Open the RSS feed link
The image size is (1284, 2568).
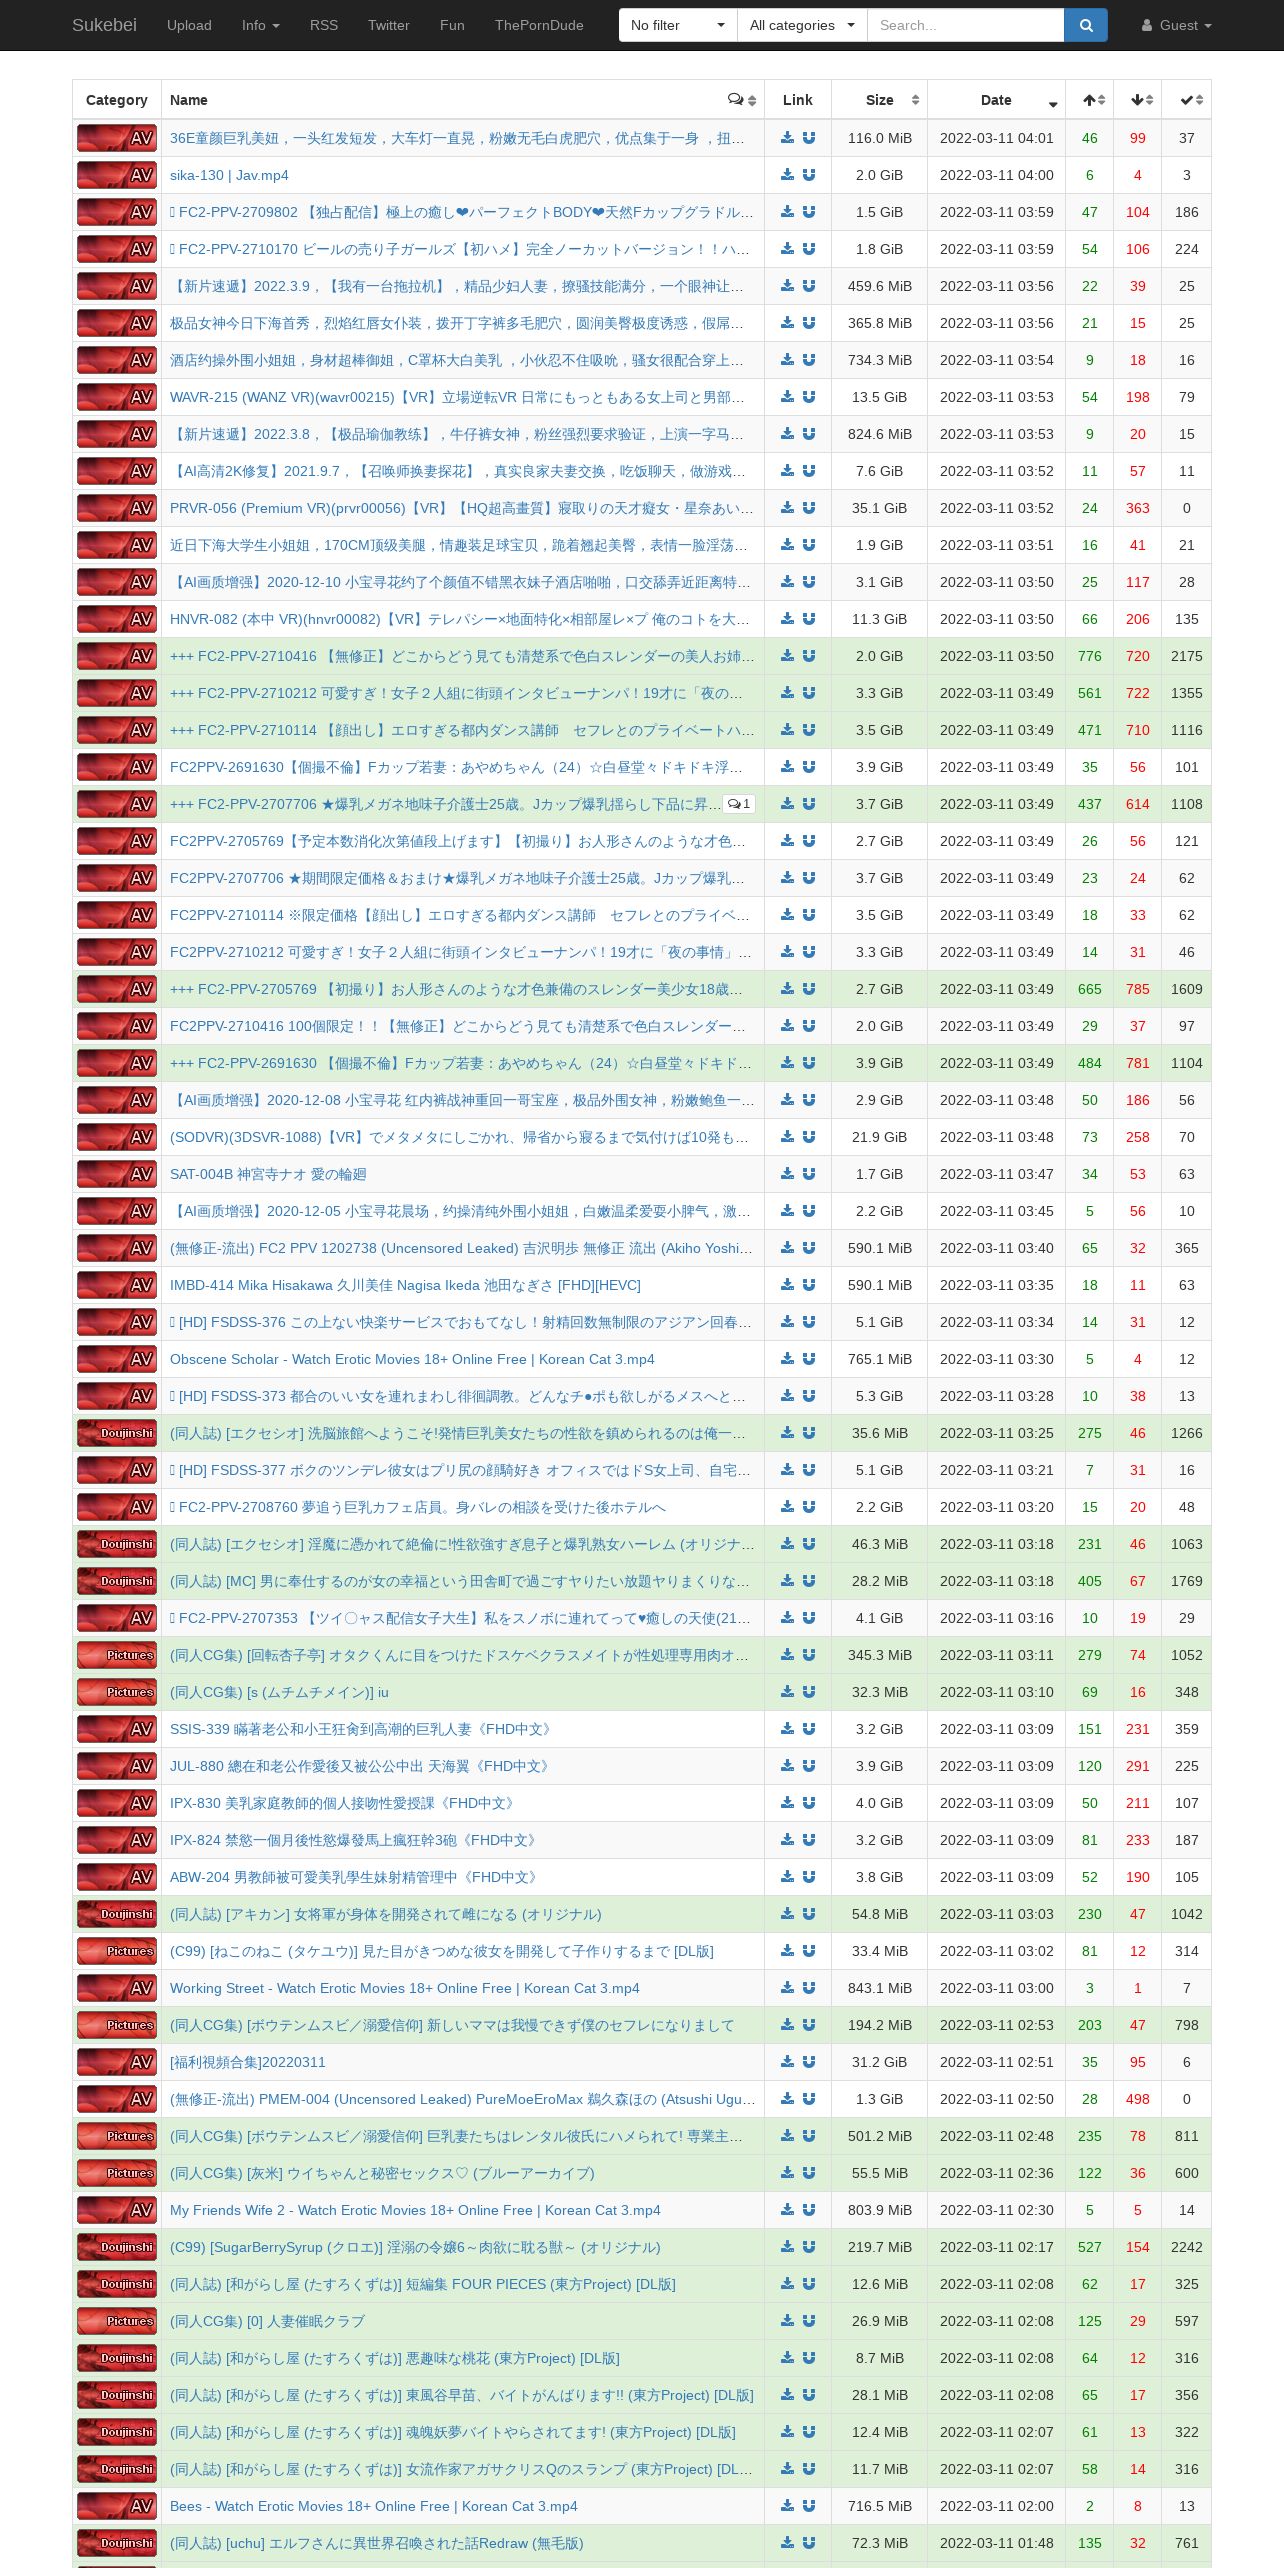click(x=324, y=25)
